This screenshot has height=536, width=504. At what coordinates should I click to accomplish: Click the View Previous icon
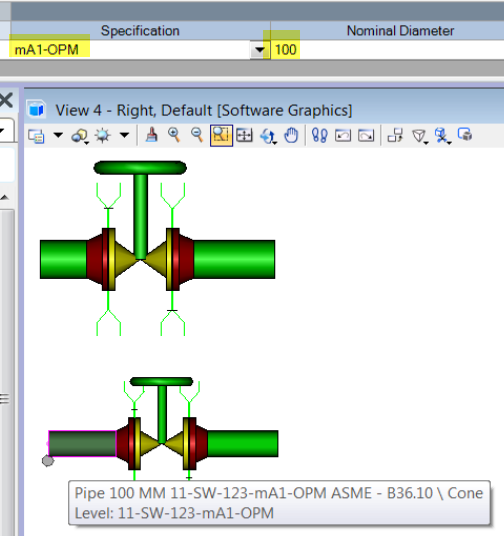point(343,135)
